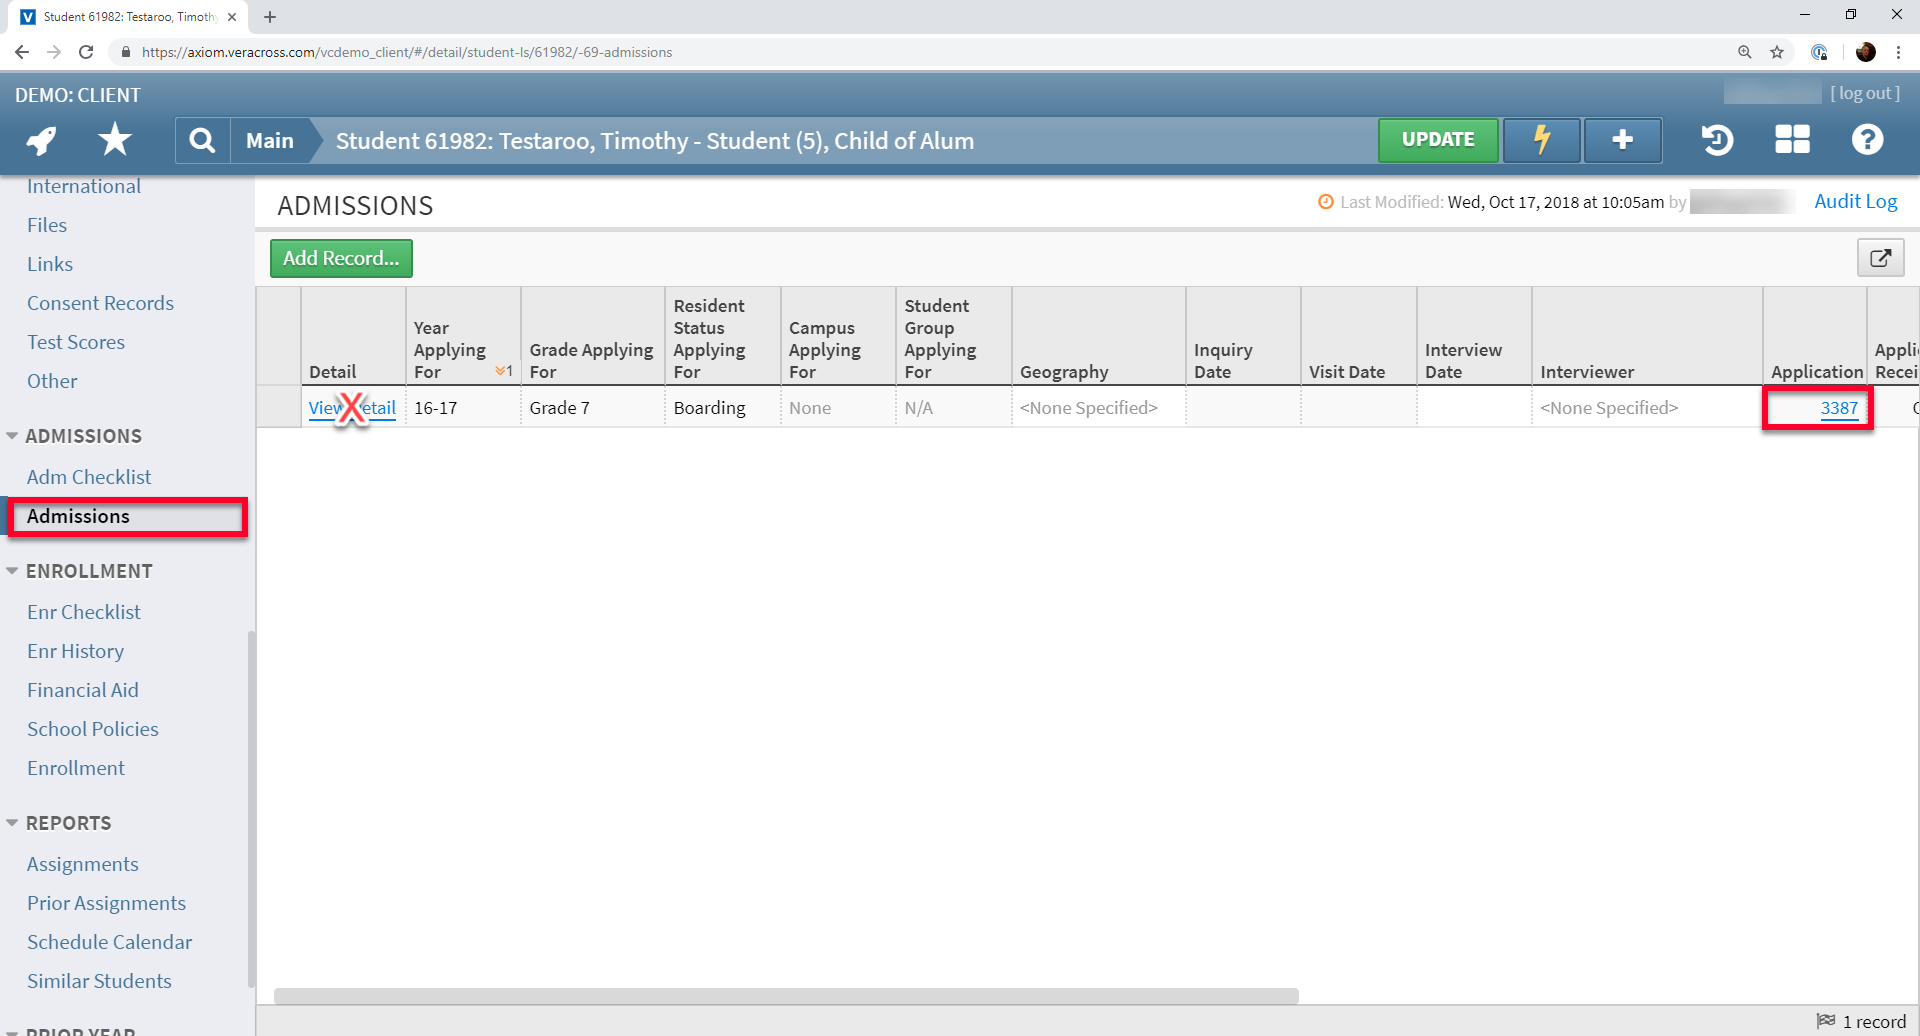This screenshot has width=1920, height=1036.
Task: Click the horizontal scrollbar under the table
Action: click(x=786, y=996)
